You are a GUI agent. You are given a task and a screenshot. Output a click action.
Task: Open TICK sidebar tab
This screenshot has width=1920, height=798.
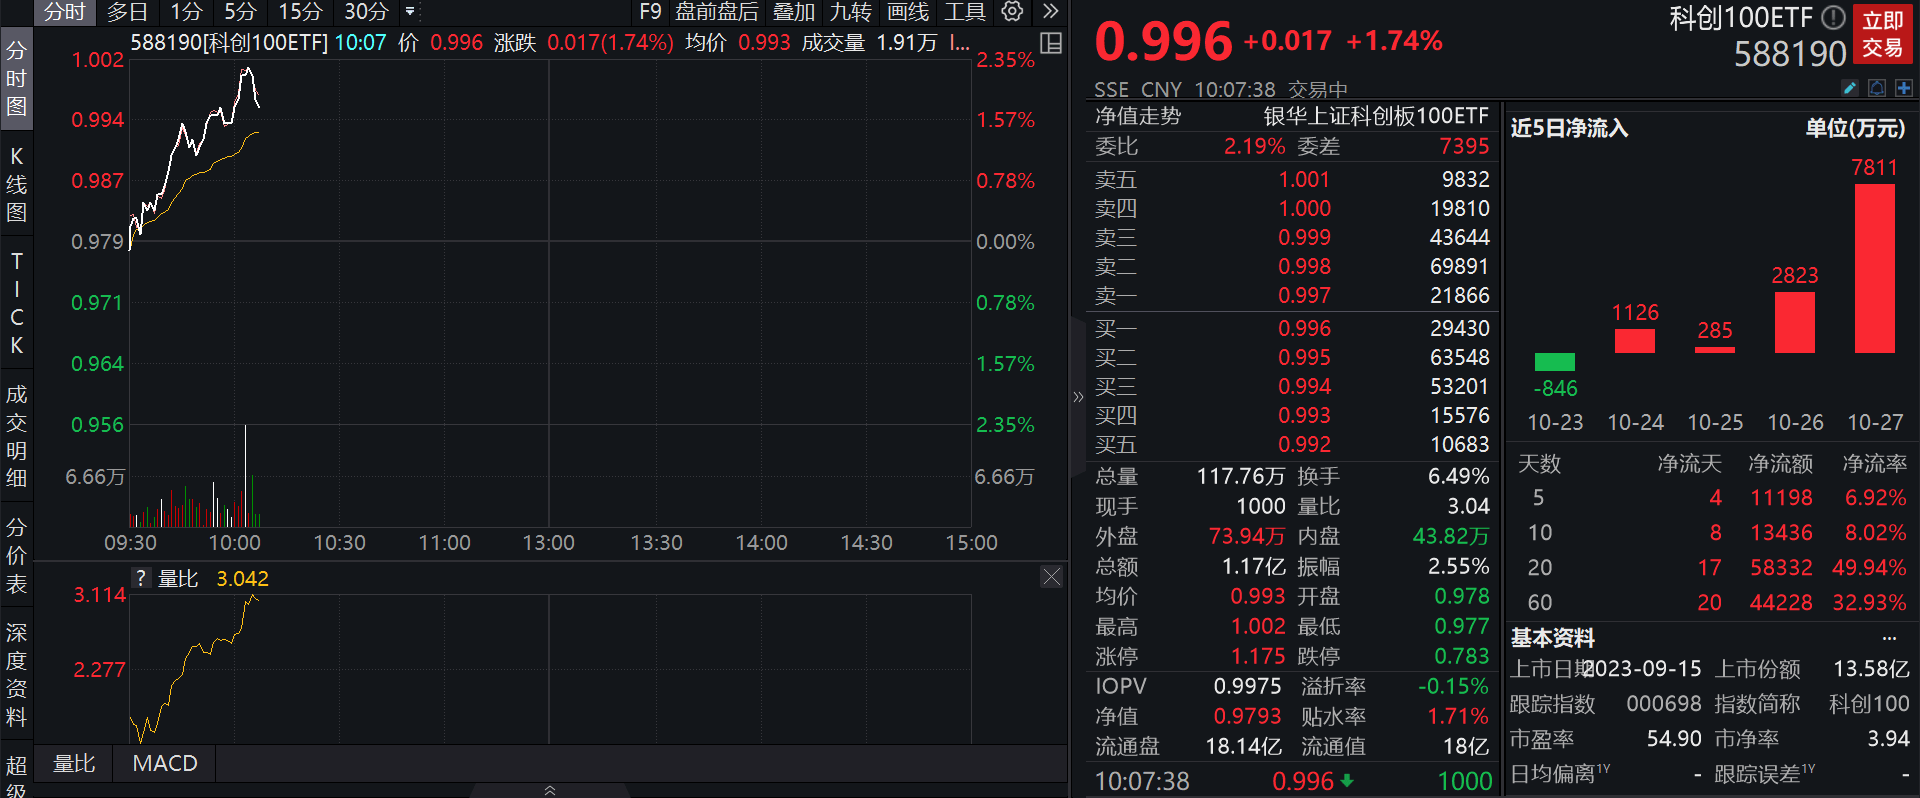(x=16, y=303)
